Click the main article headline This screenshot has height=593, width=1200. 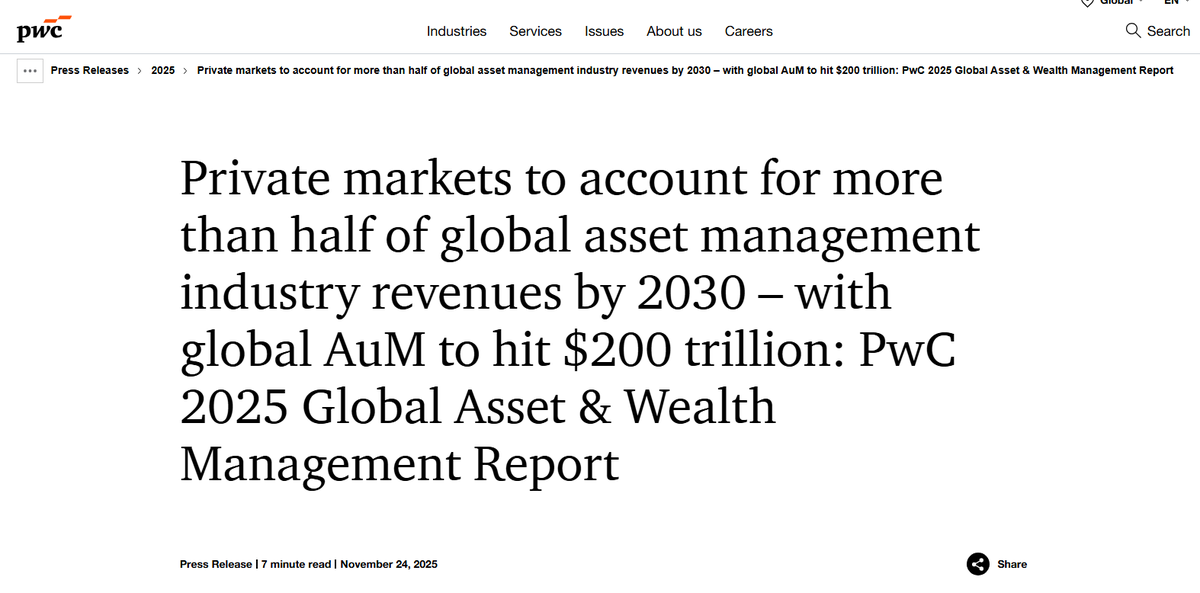580,322
